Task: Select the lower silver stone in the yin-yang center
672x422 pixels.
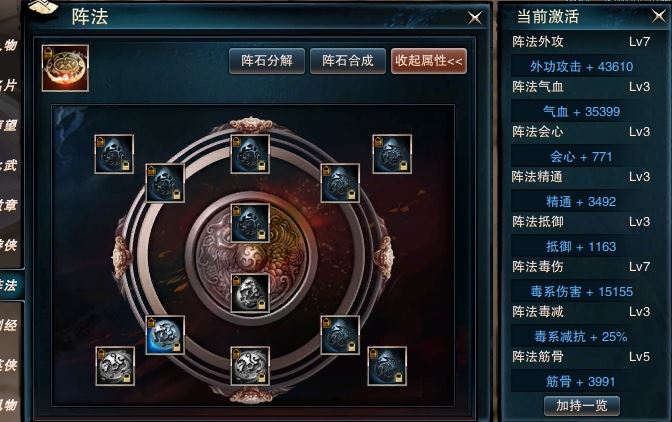Action: 250,293
